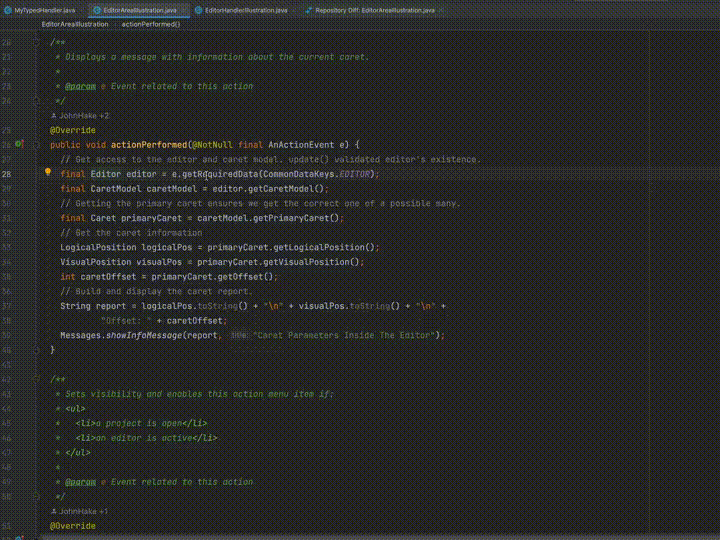This screenshot has width=720, height=540.
Task: Click the author icon beside JohnHake +2
Action: pyautogui.click(x=54, y=116)
